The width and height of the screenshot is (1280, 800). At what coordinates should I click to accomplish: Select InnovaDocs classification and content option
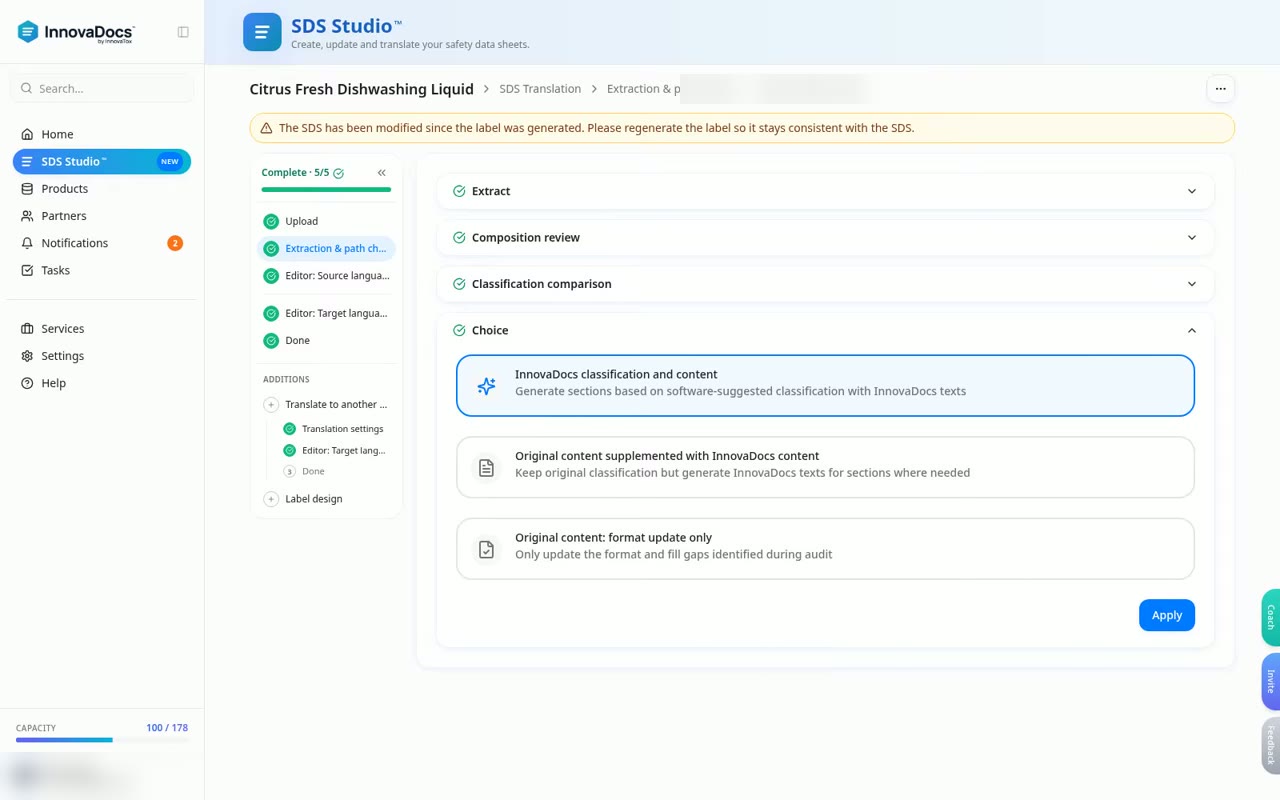click(826, 385)
